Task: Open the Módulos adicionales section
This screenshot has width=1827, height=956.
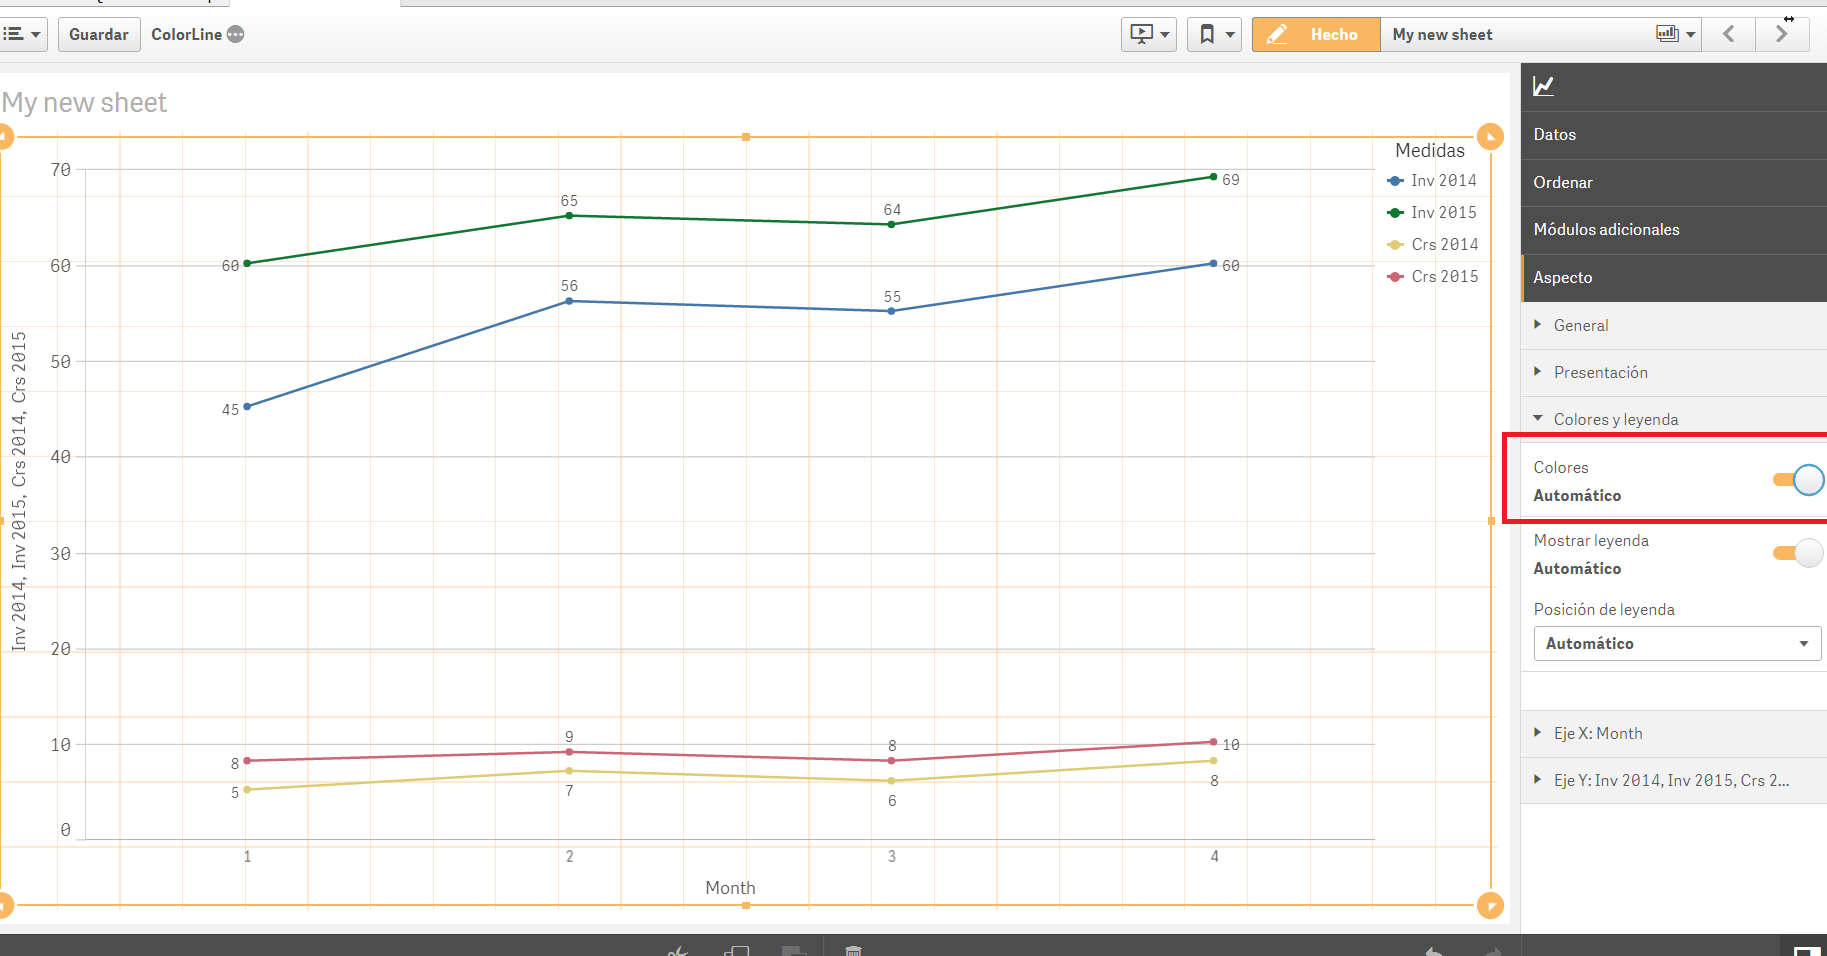Action: [1674, 230]
